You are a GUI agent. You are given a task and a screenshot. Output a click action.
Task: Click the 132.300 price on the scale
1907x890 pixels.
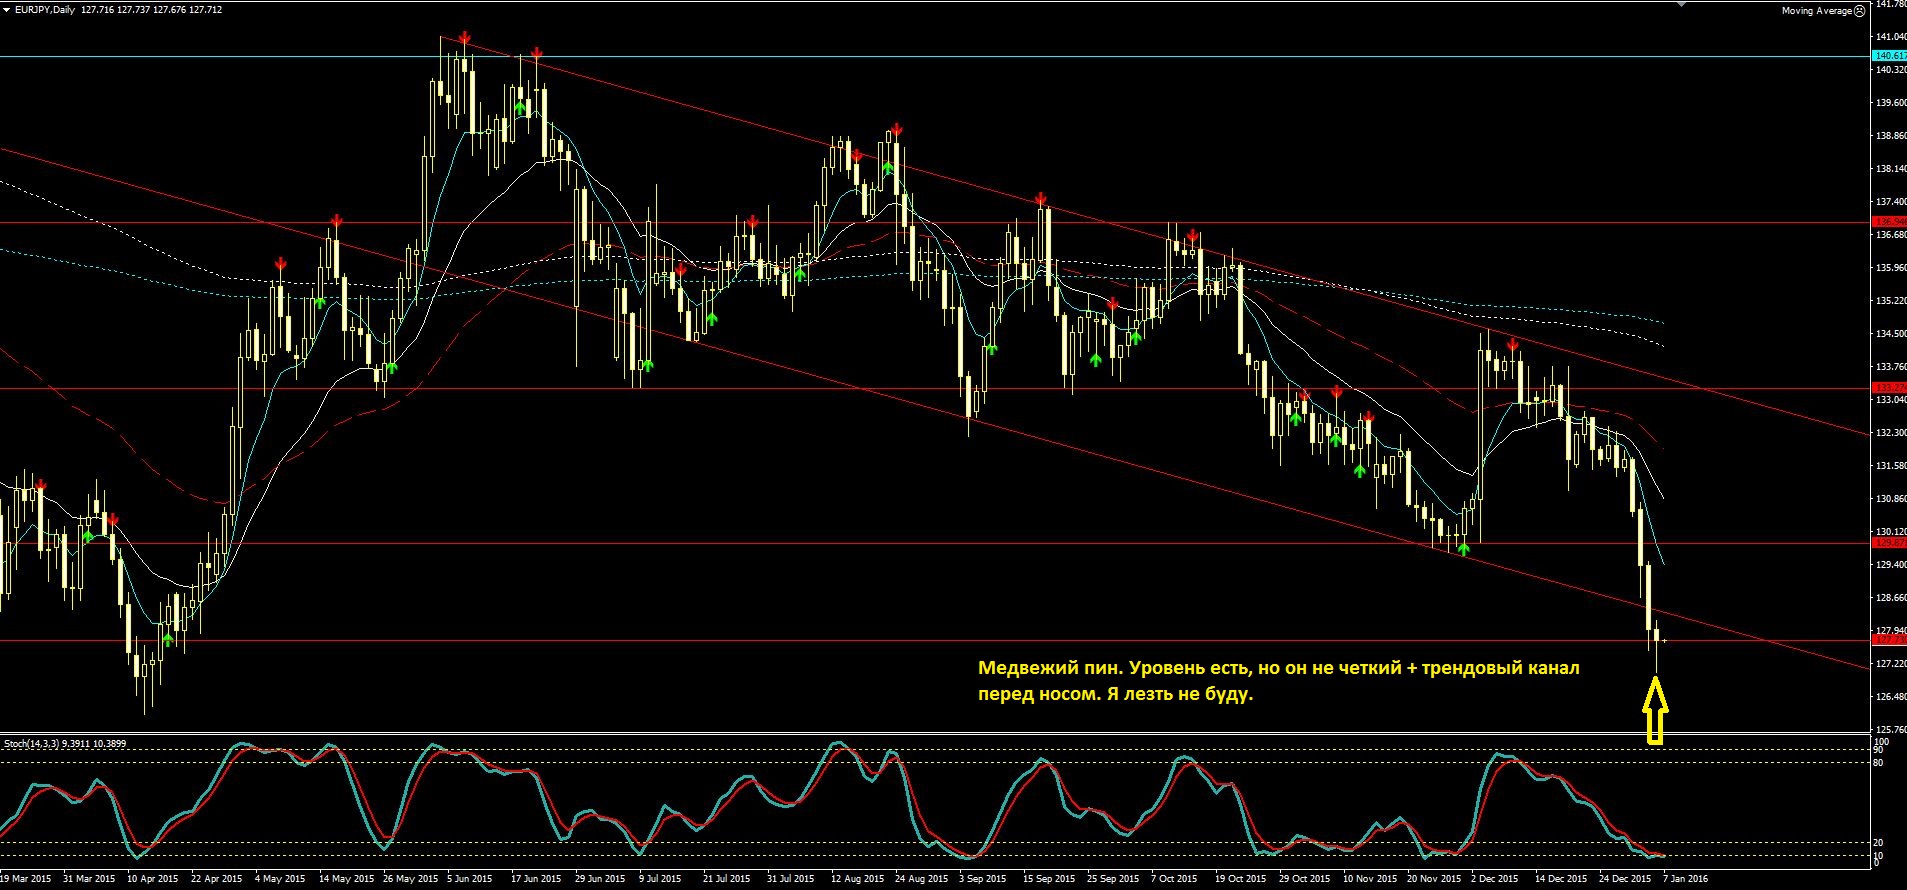click(1890, 433)
